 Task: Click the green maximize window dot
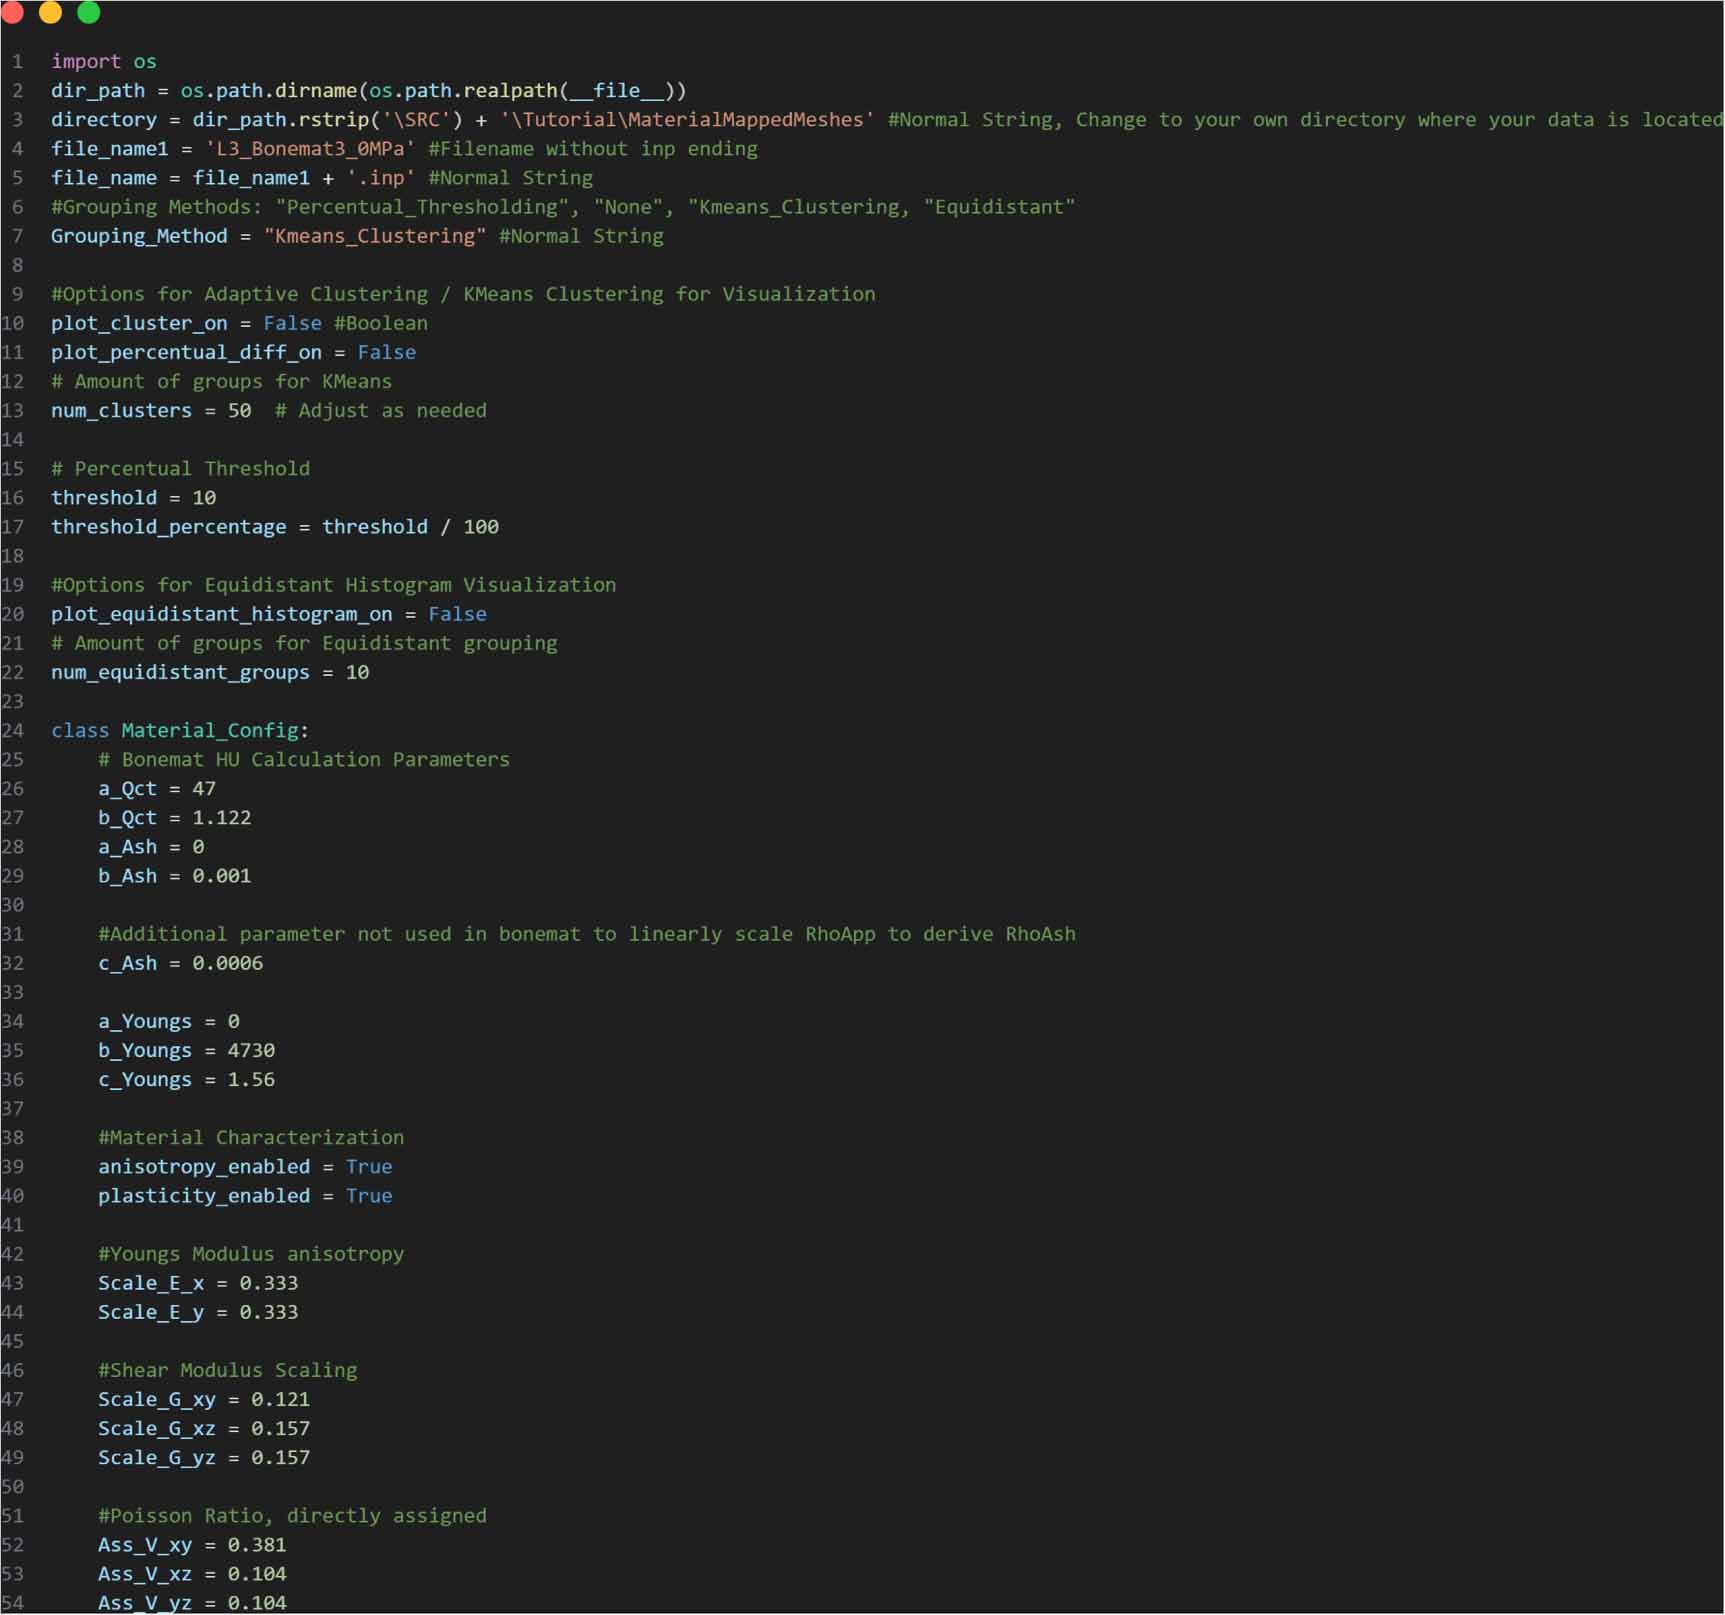[x=89, y=12]
